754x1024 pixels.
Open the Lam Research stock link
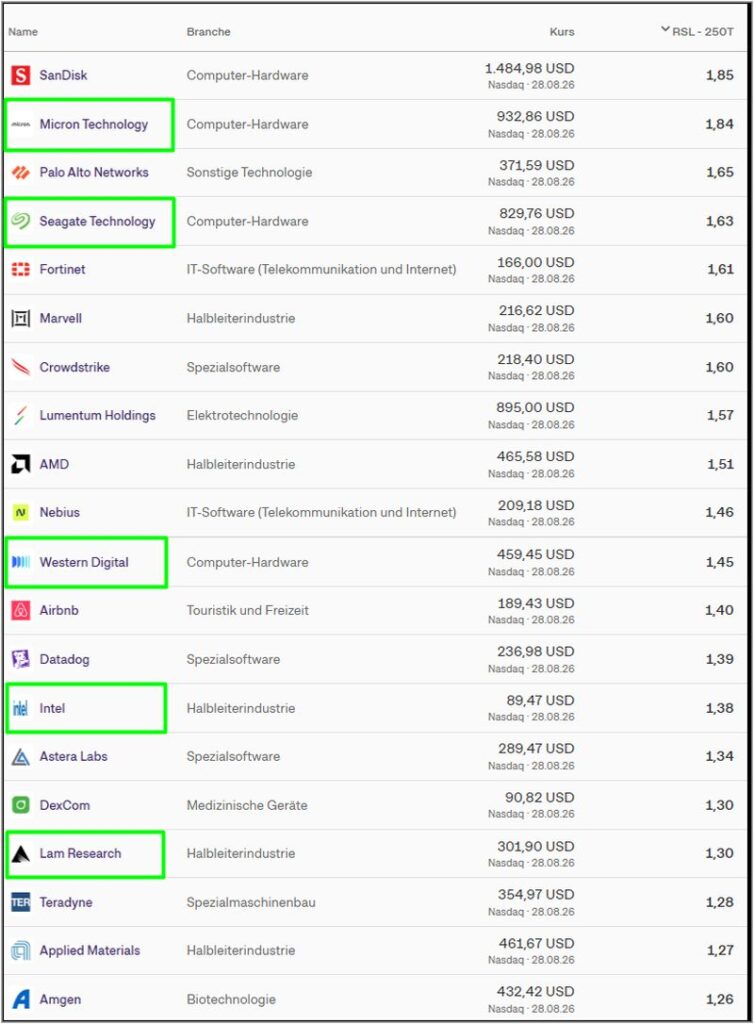80,854
